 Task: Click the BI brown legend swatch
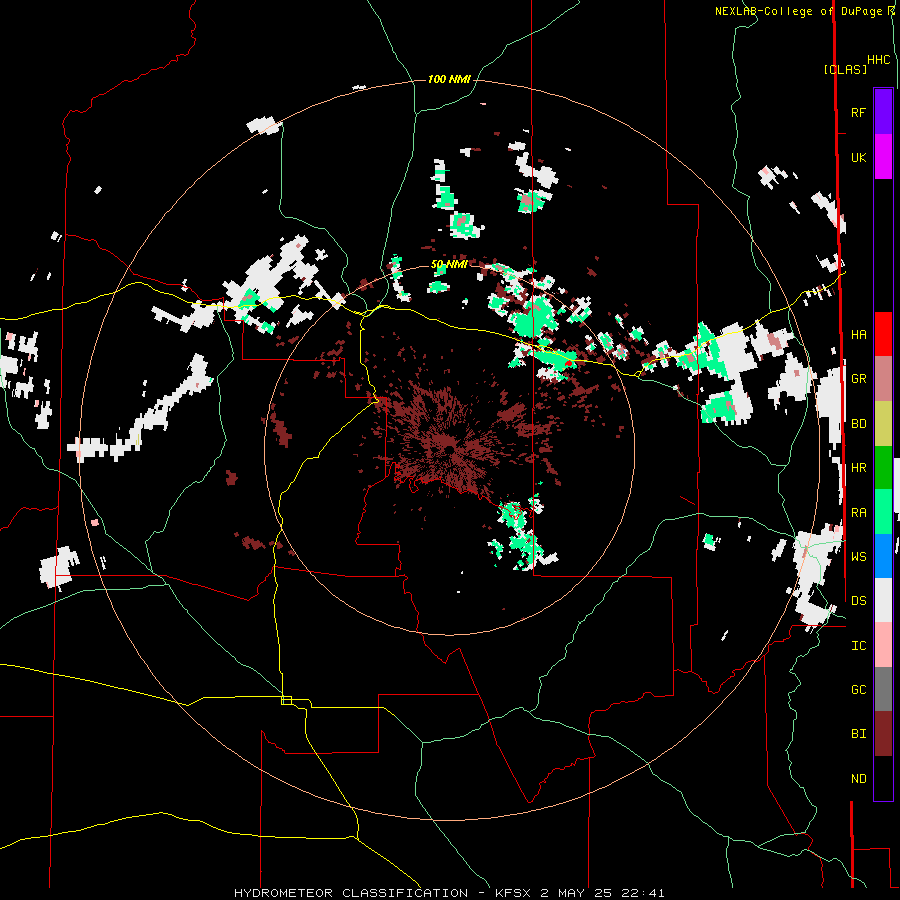coord(883,734)
